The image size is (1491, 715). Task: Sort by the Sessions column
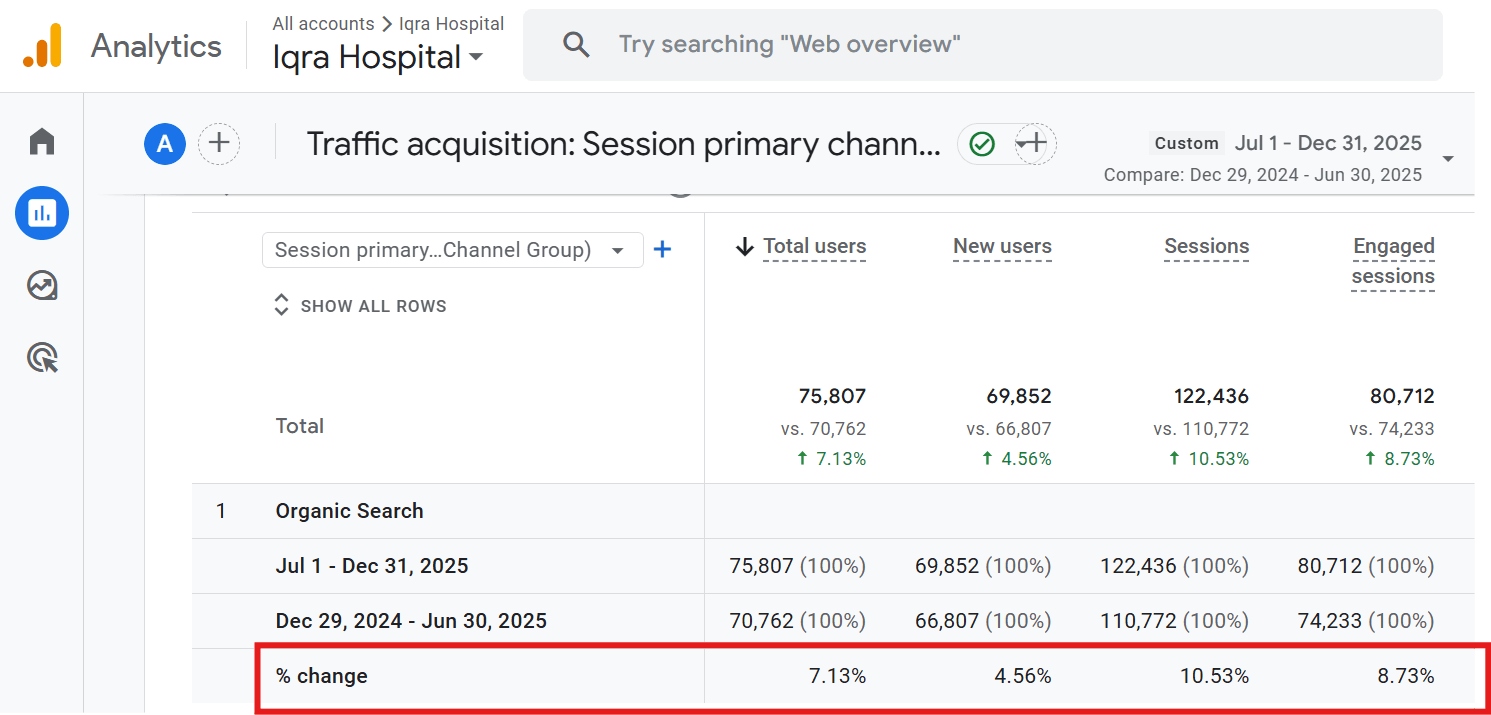coord(1206,247)
